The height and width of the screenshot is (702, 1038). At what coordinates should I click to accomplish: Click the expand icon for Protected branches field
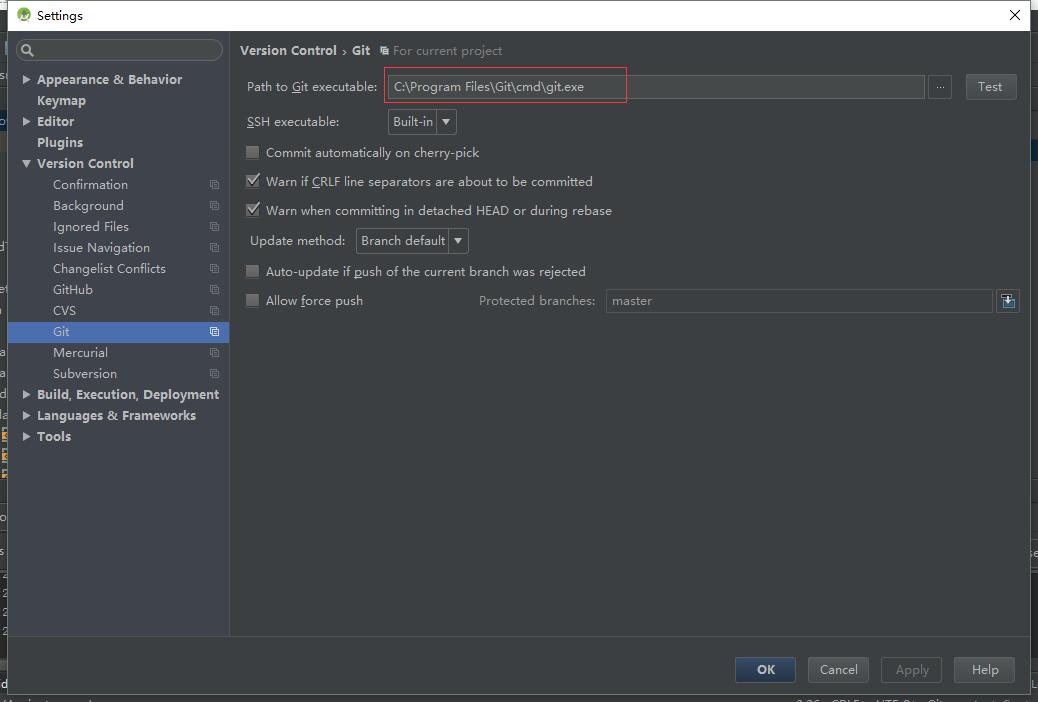click(1008, 301)
